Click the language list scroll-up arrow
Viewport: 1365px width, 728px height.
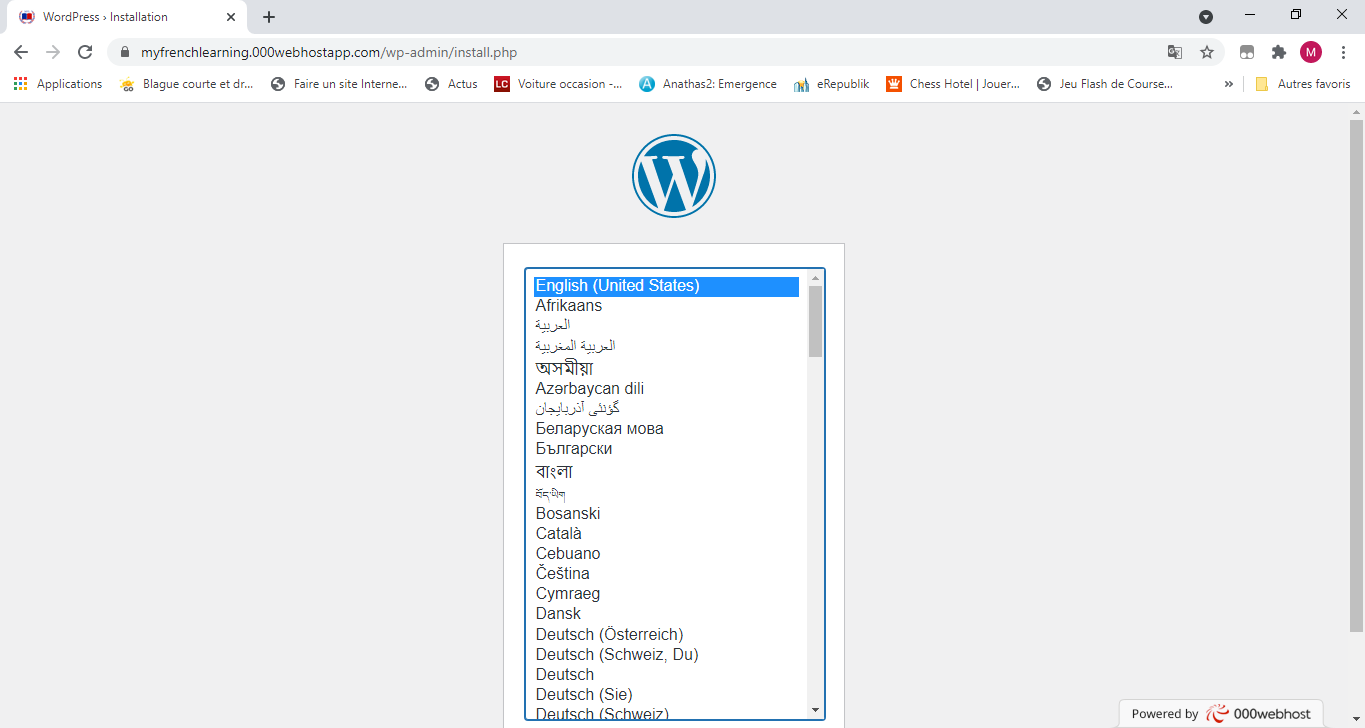[x=815, y=278]
